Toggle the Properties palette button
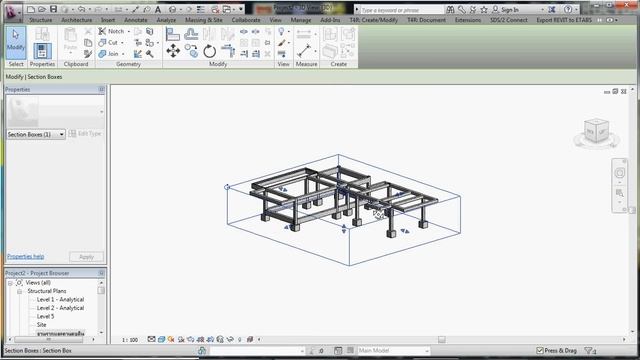This screenshot has width=640, height=360. click(42, 51)
